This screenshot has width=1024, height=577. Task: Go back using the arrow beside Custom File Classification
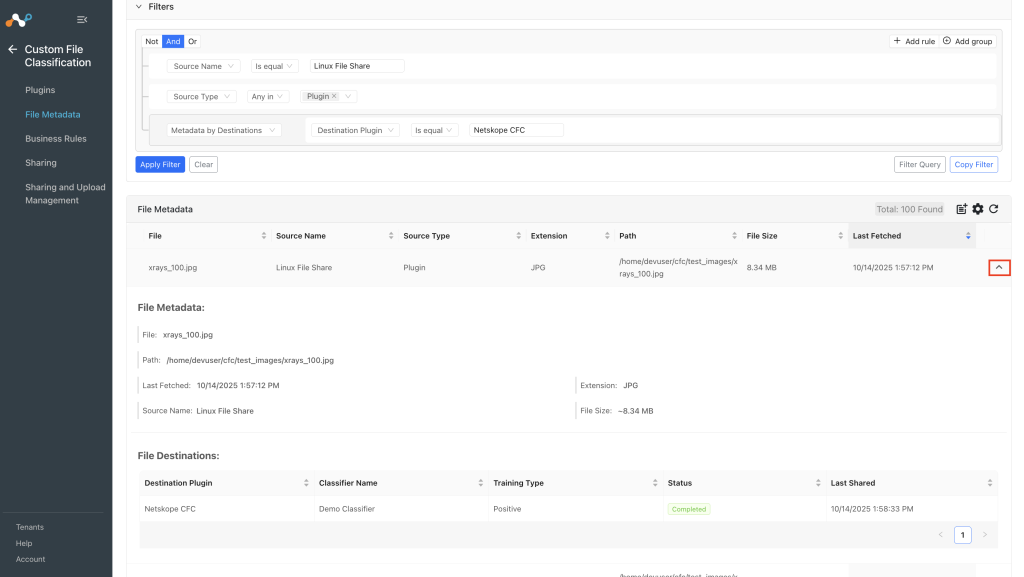click(12, 49)
